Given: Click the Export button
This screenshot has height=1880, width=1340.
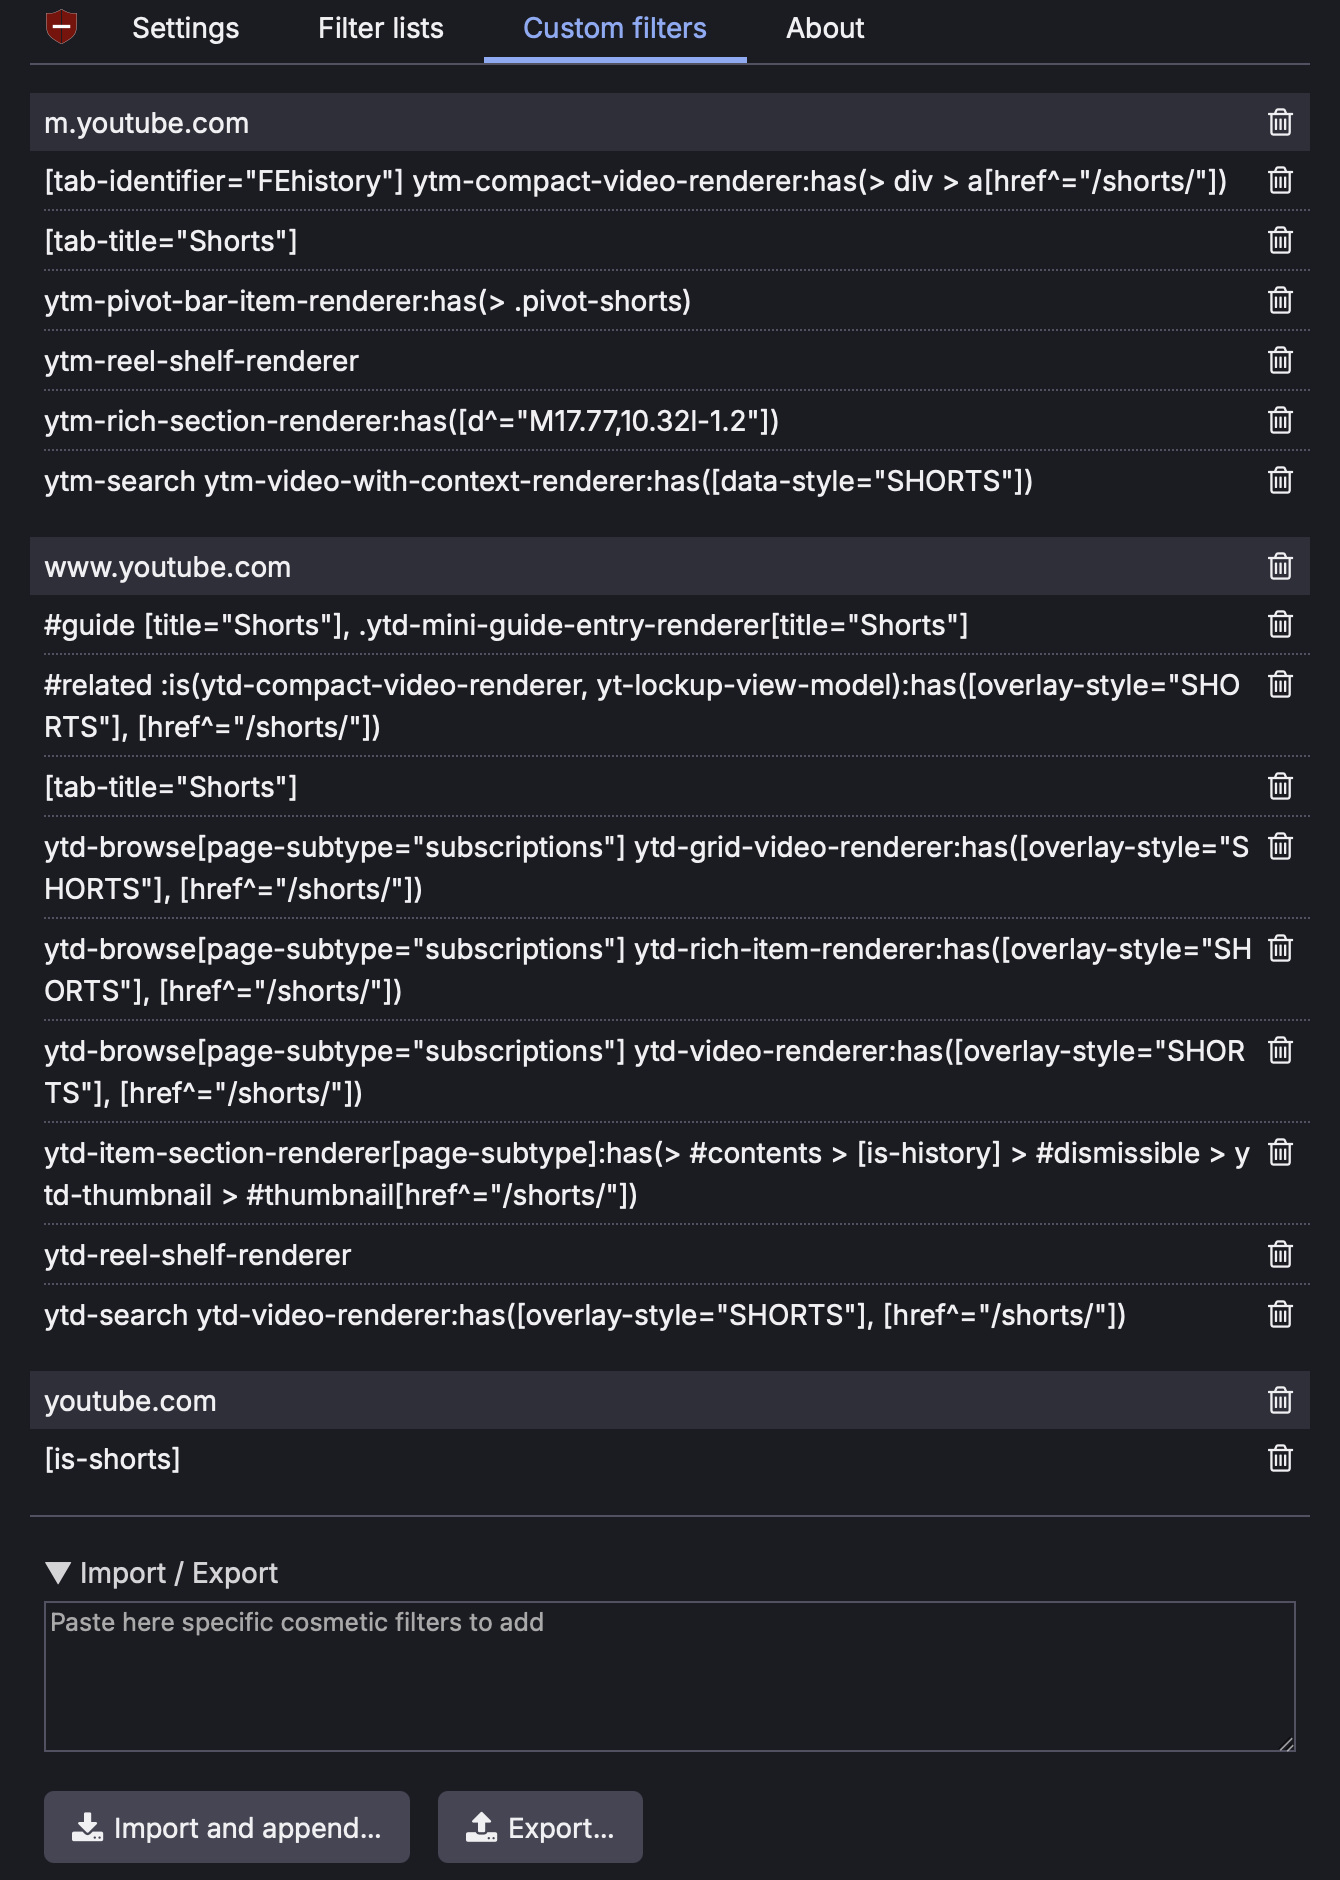Looking at the screenshot, I should pyautogui.click(x=540, y=1827).
